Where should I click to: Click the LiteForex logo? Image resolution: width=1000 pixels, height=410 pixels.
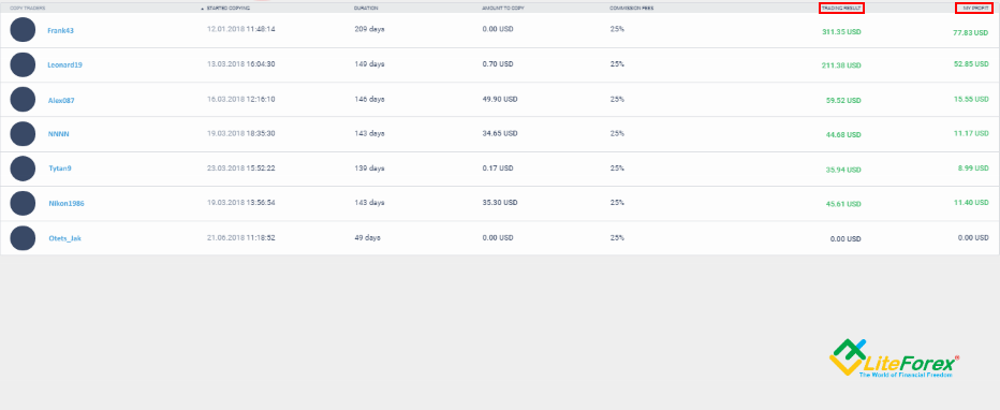click(894, 358)
